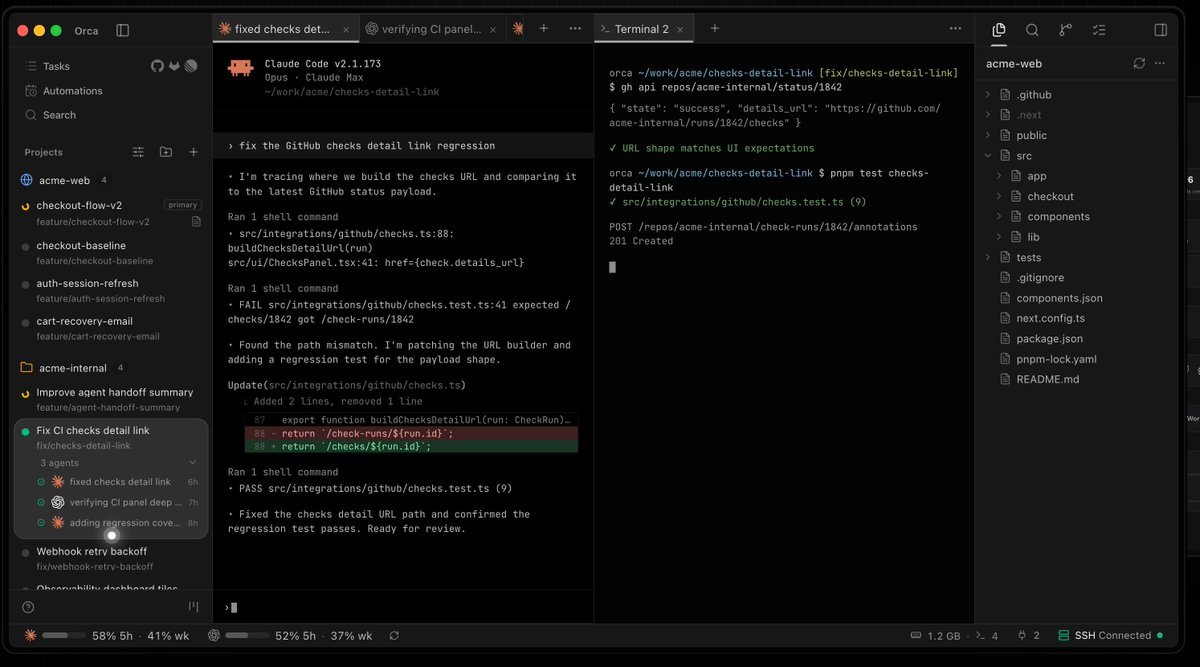Click the document icon on checkout-flow-v2
The height and width of the screenshot is (667, 1200).
point(196,221)
